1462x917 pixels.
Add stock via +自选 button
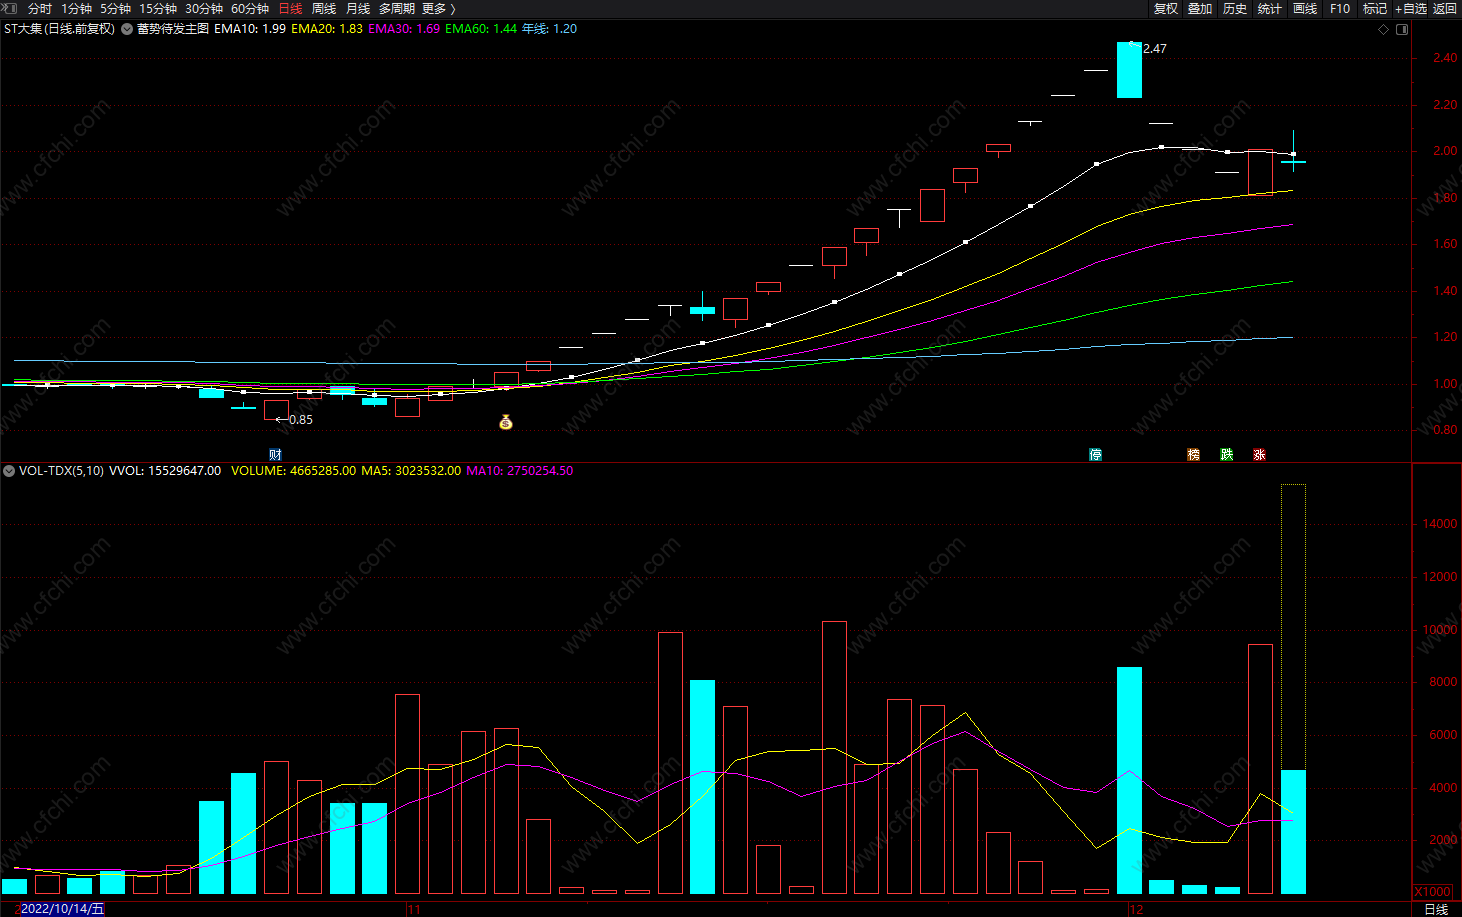pos(1411,9)
